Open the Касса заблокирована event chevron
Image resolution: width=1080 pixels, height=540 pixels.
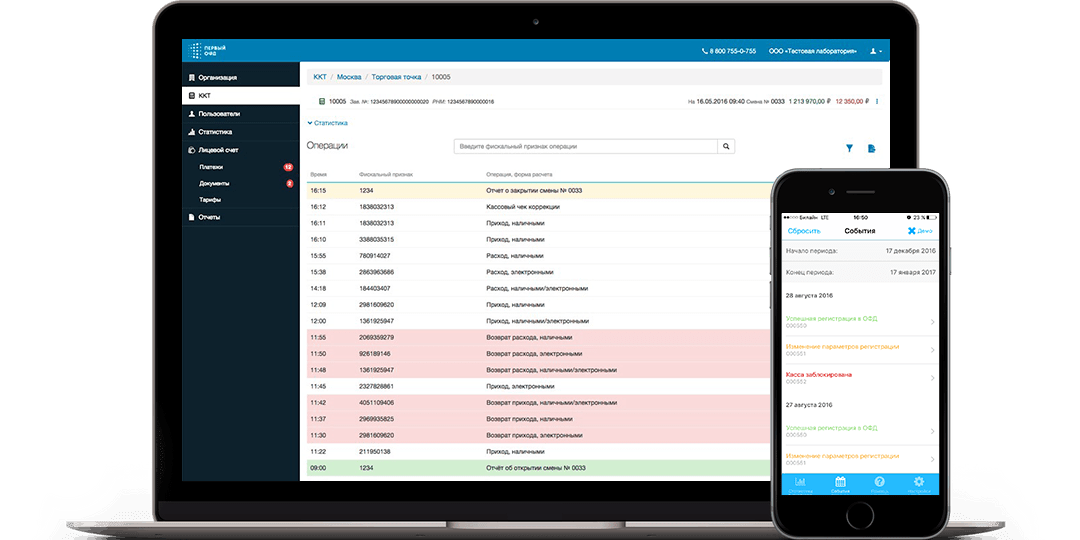pyautogui.click(x=933, y=377)
